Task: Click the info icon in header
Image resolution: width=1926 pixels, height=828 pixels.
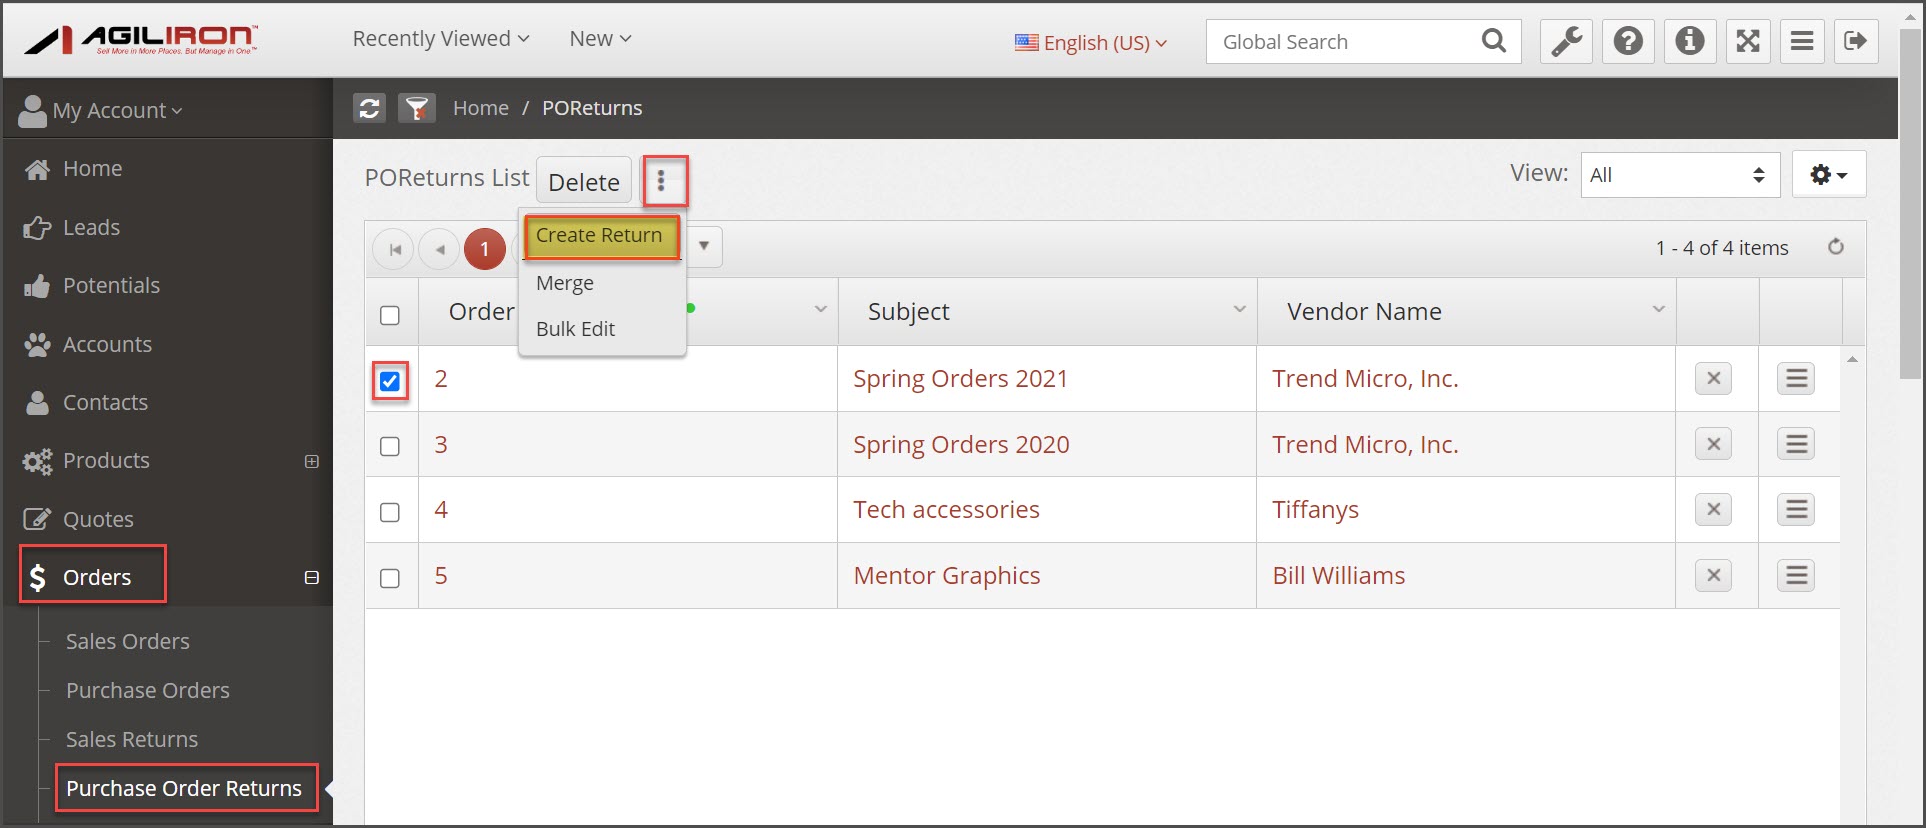Action: [1690, 42]
